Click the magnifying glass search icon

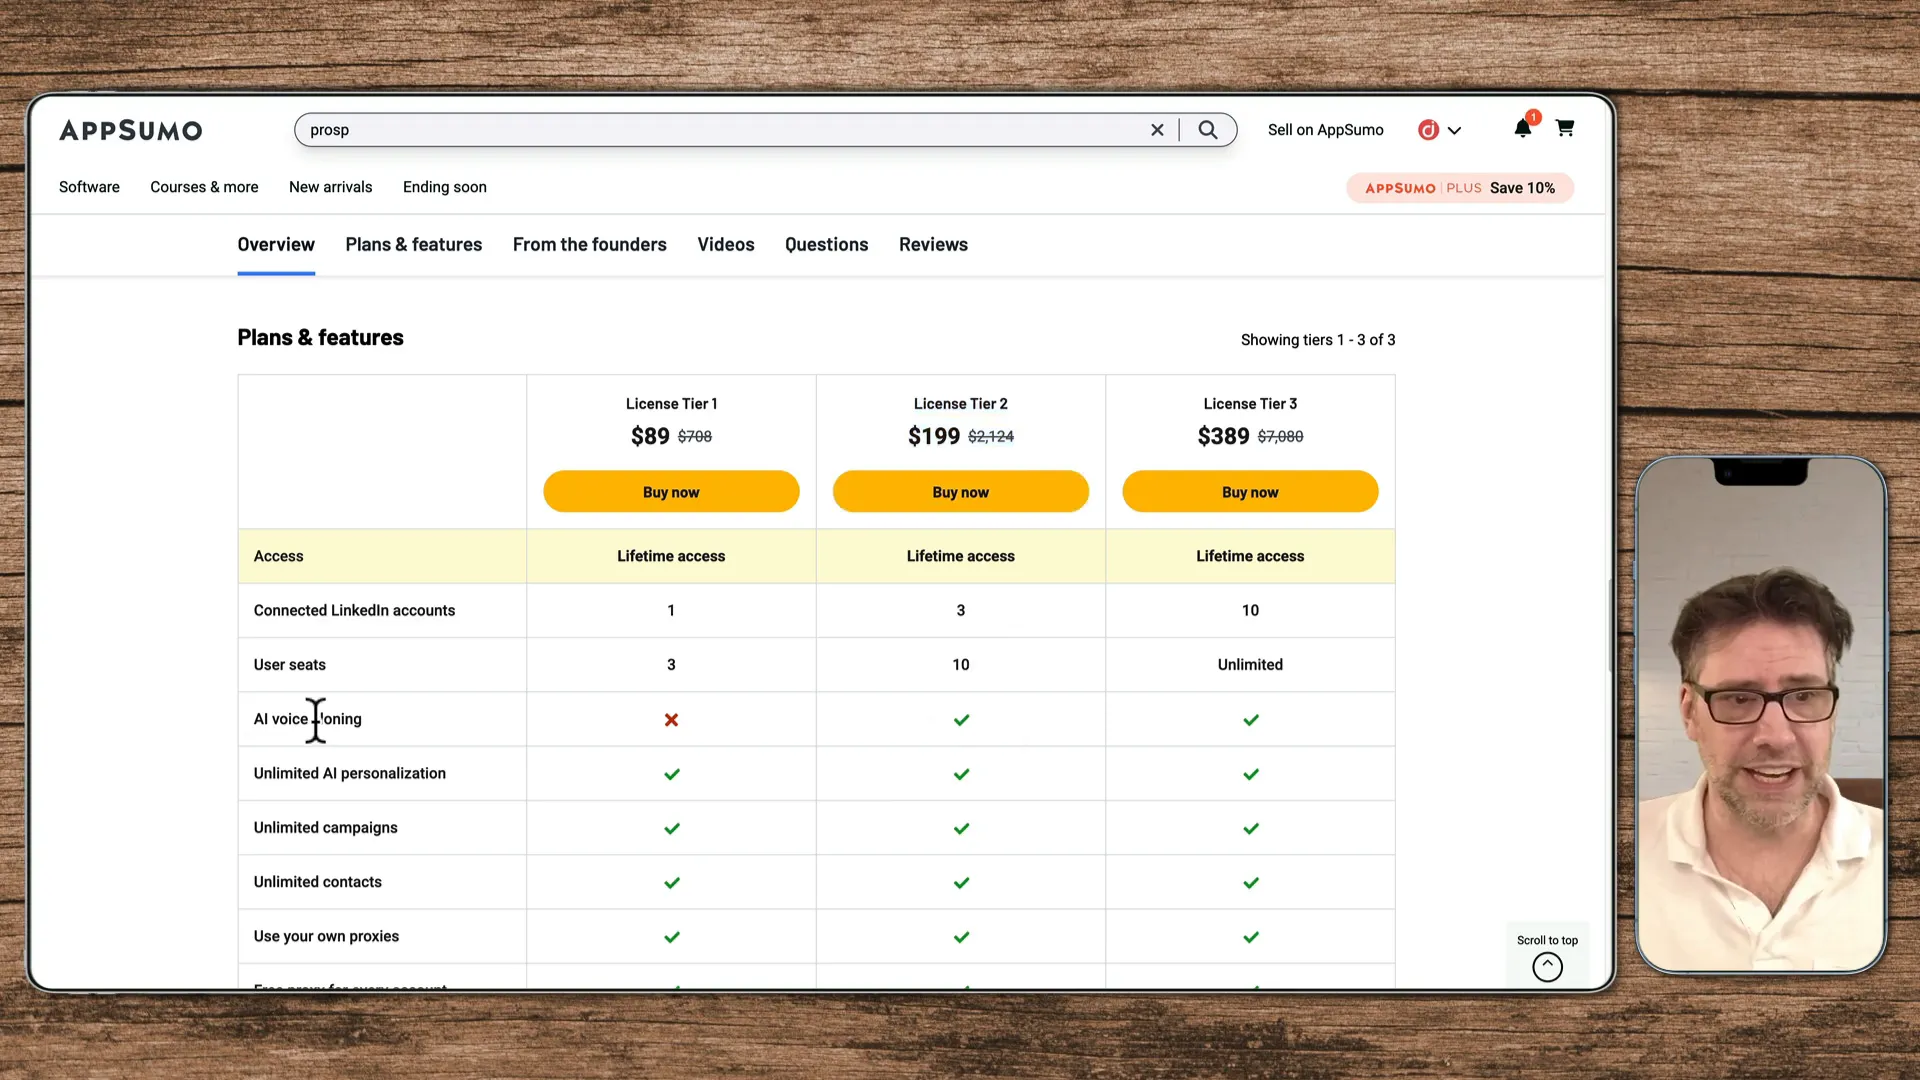click(x=1208, y=130)
